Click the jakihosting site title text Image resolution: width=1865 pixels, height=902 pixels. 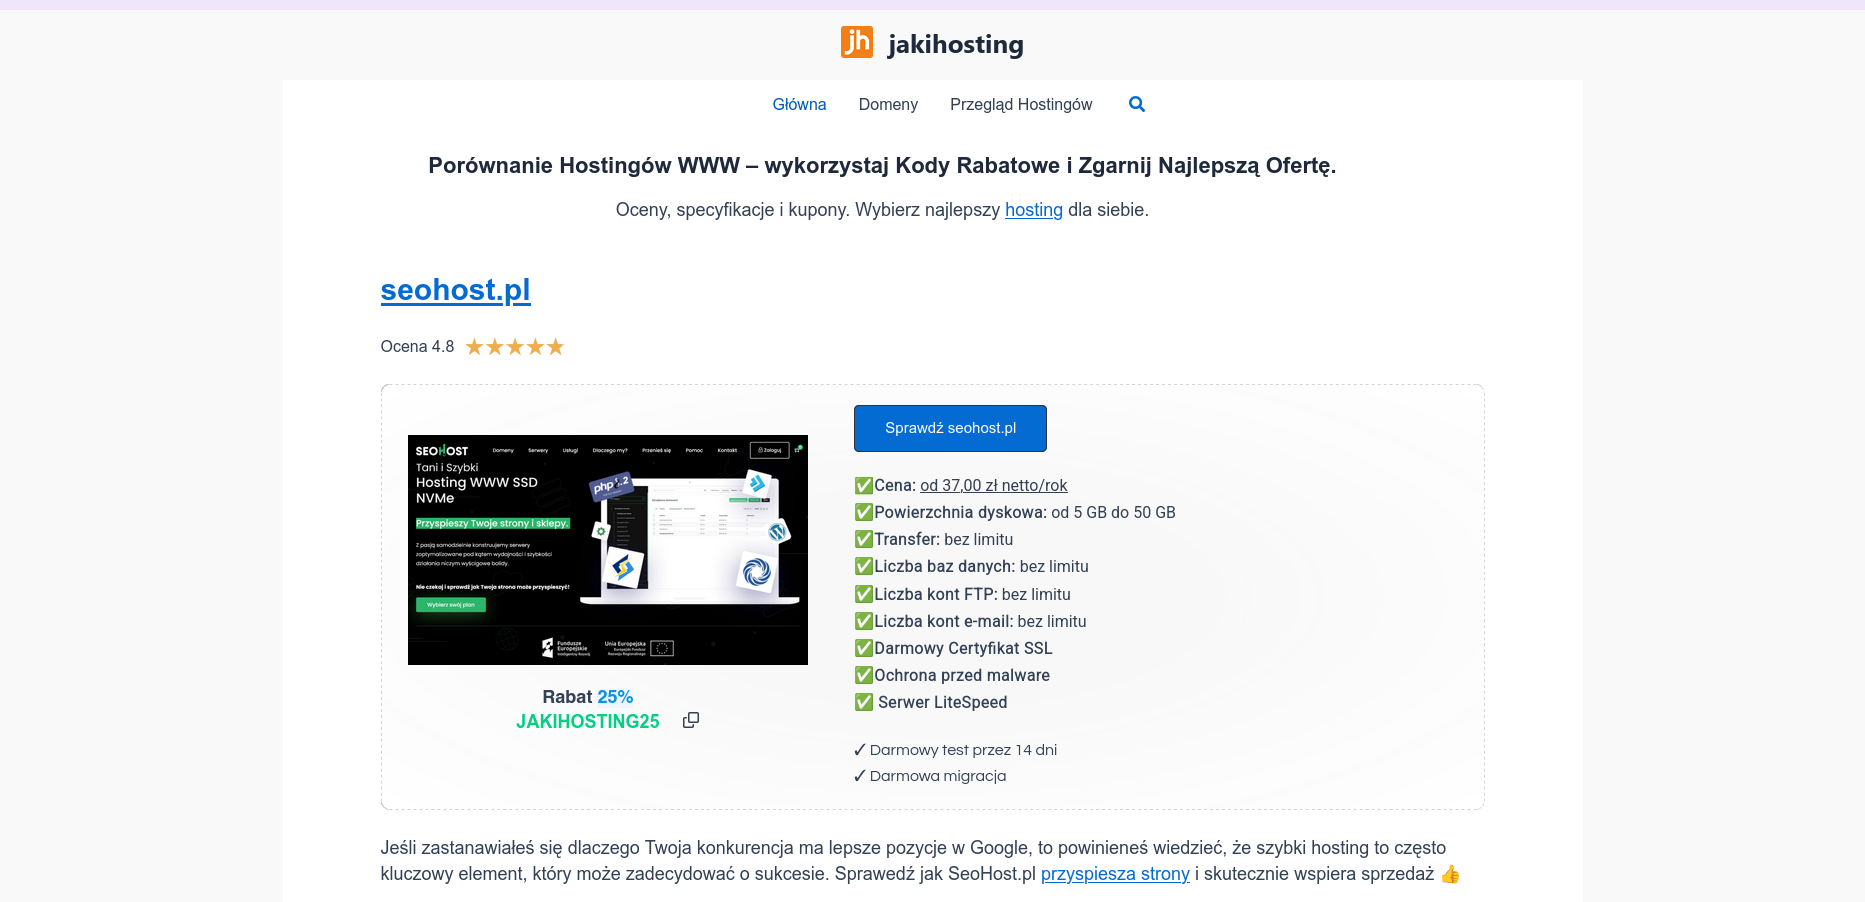click(x=955, y=44)
